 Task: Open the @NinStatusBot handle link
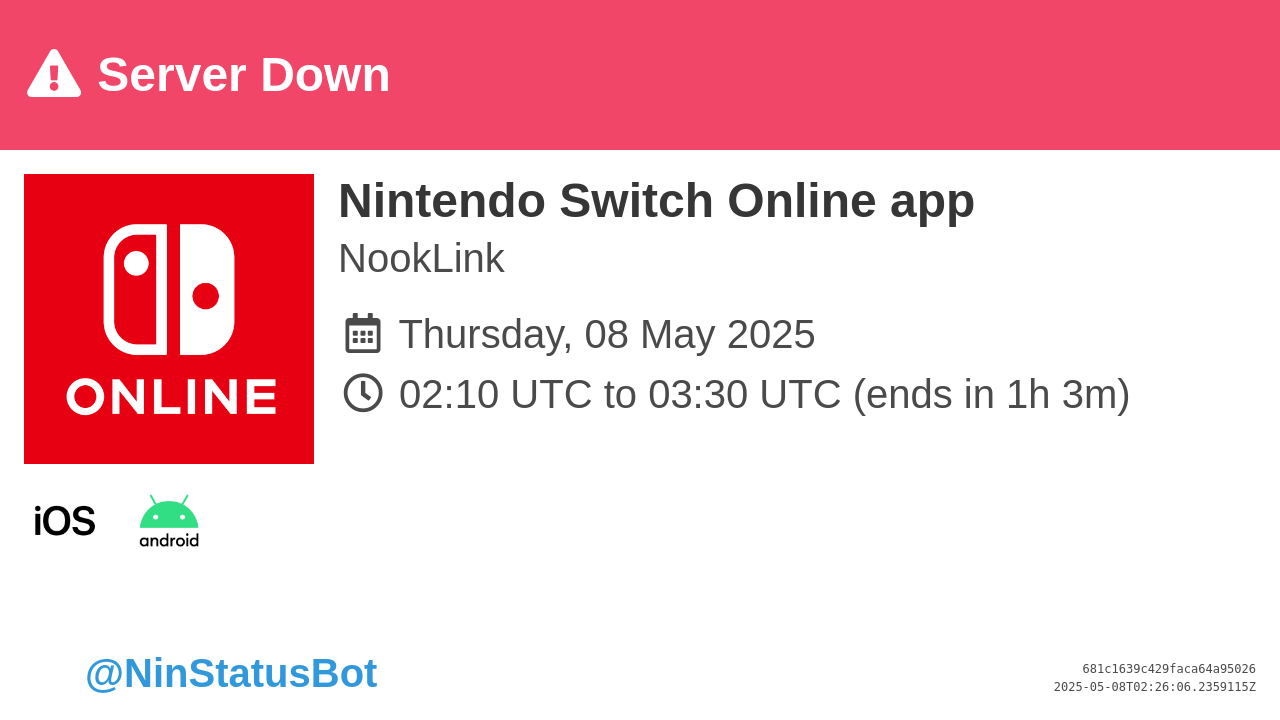[x=231, y=673]
